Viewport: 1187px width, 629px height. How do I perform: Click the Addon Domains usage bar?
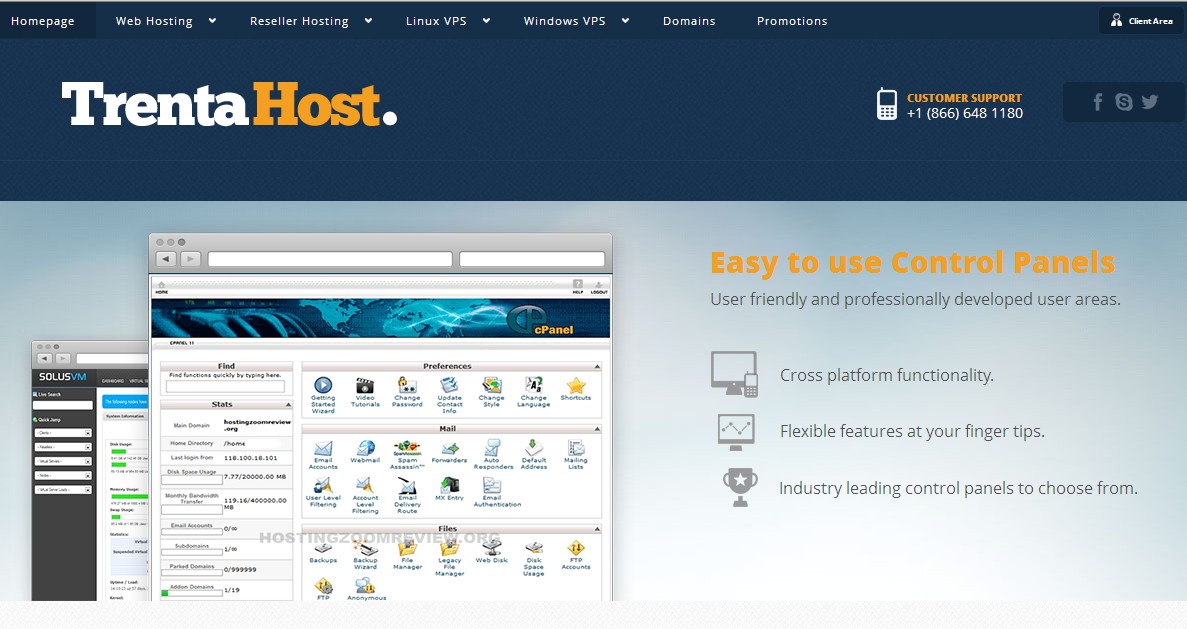coord(191,593)
